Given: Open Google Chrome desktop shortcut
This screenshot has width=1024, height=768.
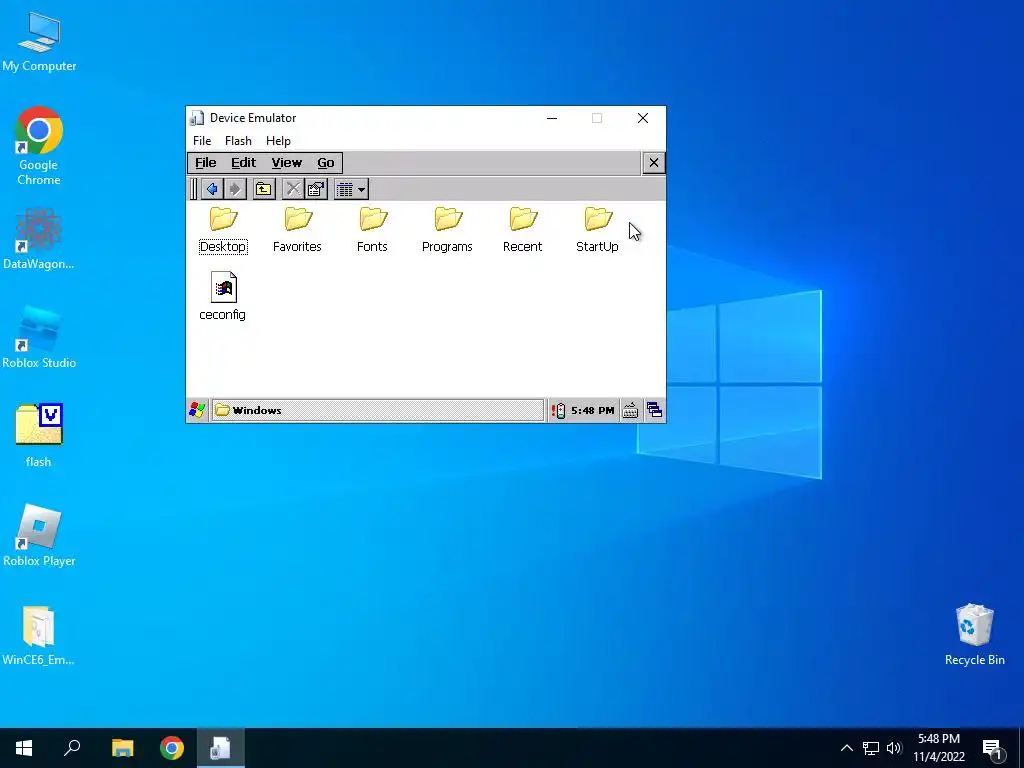Looking at the screenshot, I should [39, 146].
